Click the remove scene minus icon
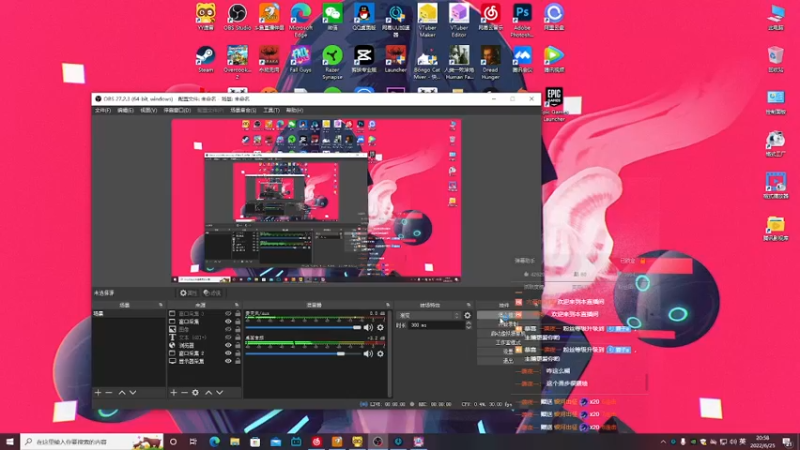The image size is (800, 450). pyautogui.click(x=109, y=392)
